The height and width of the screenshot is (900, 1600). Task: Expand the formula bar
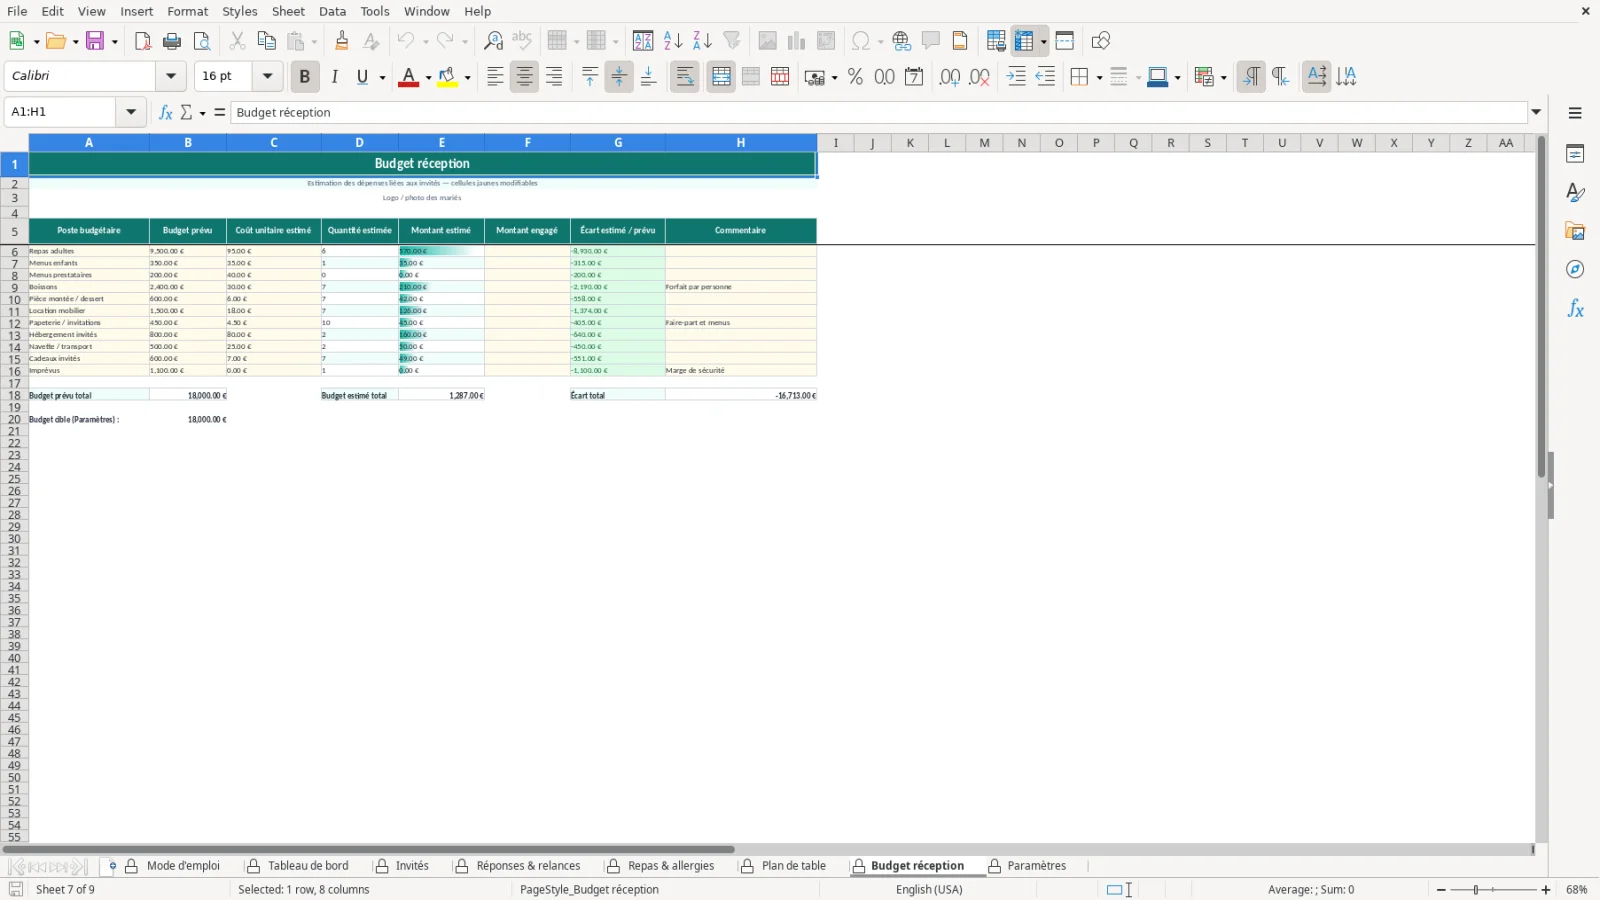pyautogui.click(x=1536, y=112)
